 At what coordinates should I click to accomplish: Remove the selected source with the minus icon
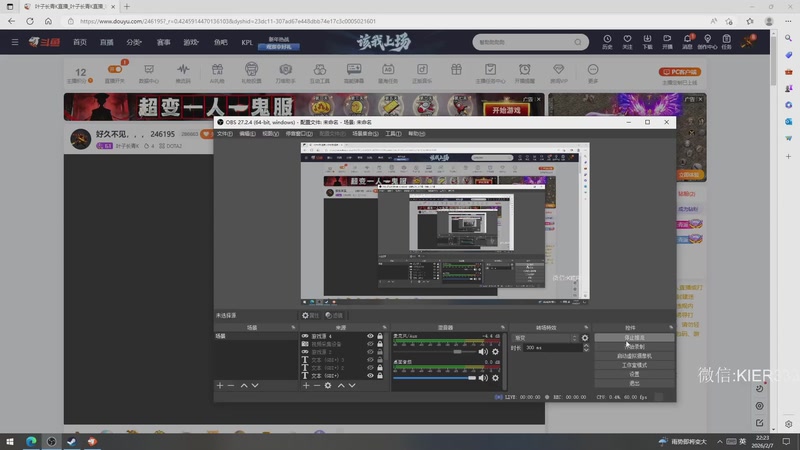[x=316, y=385]
